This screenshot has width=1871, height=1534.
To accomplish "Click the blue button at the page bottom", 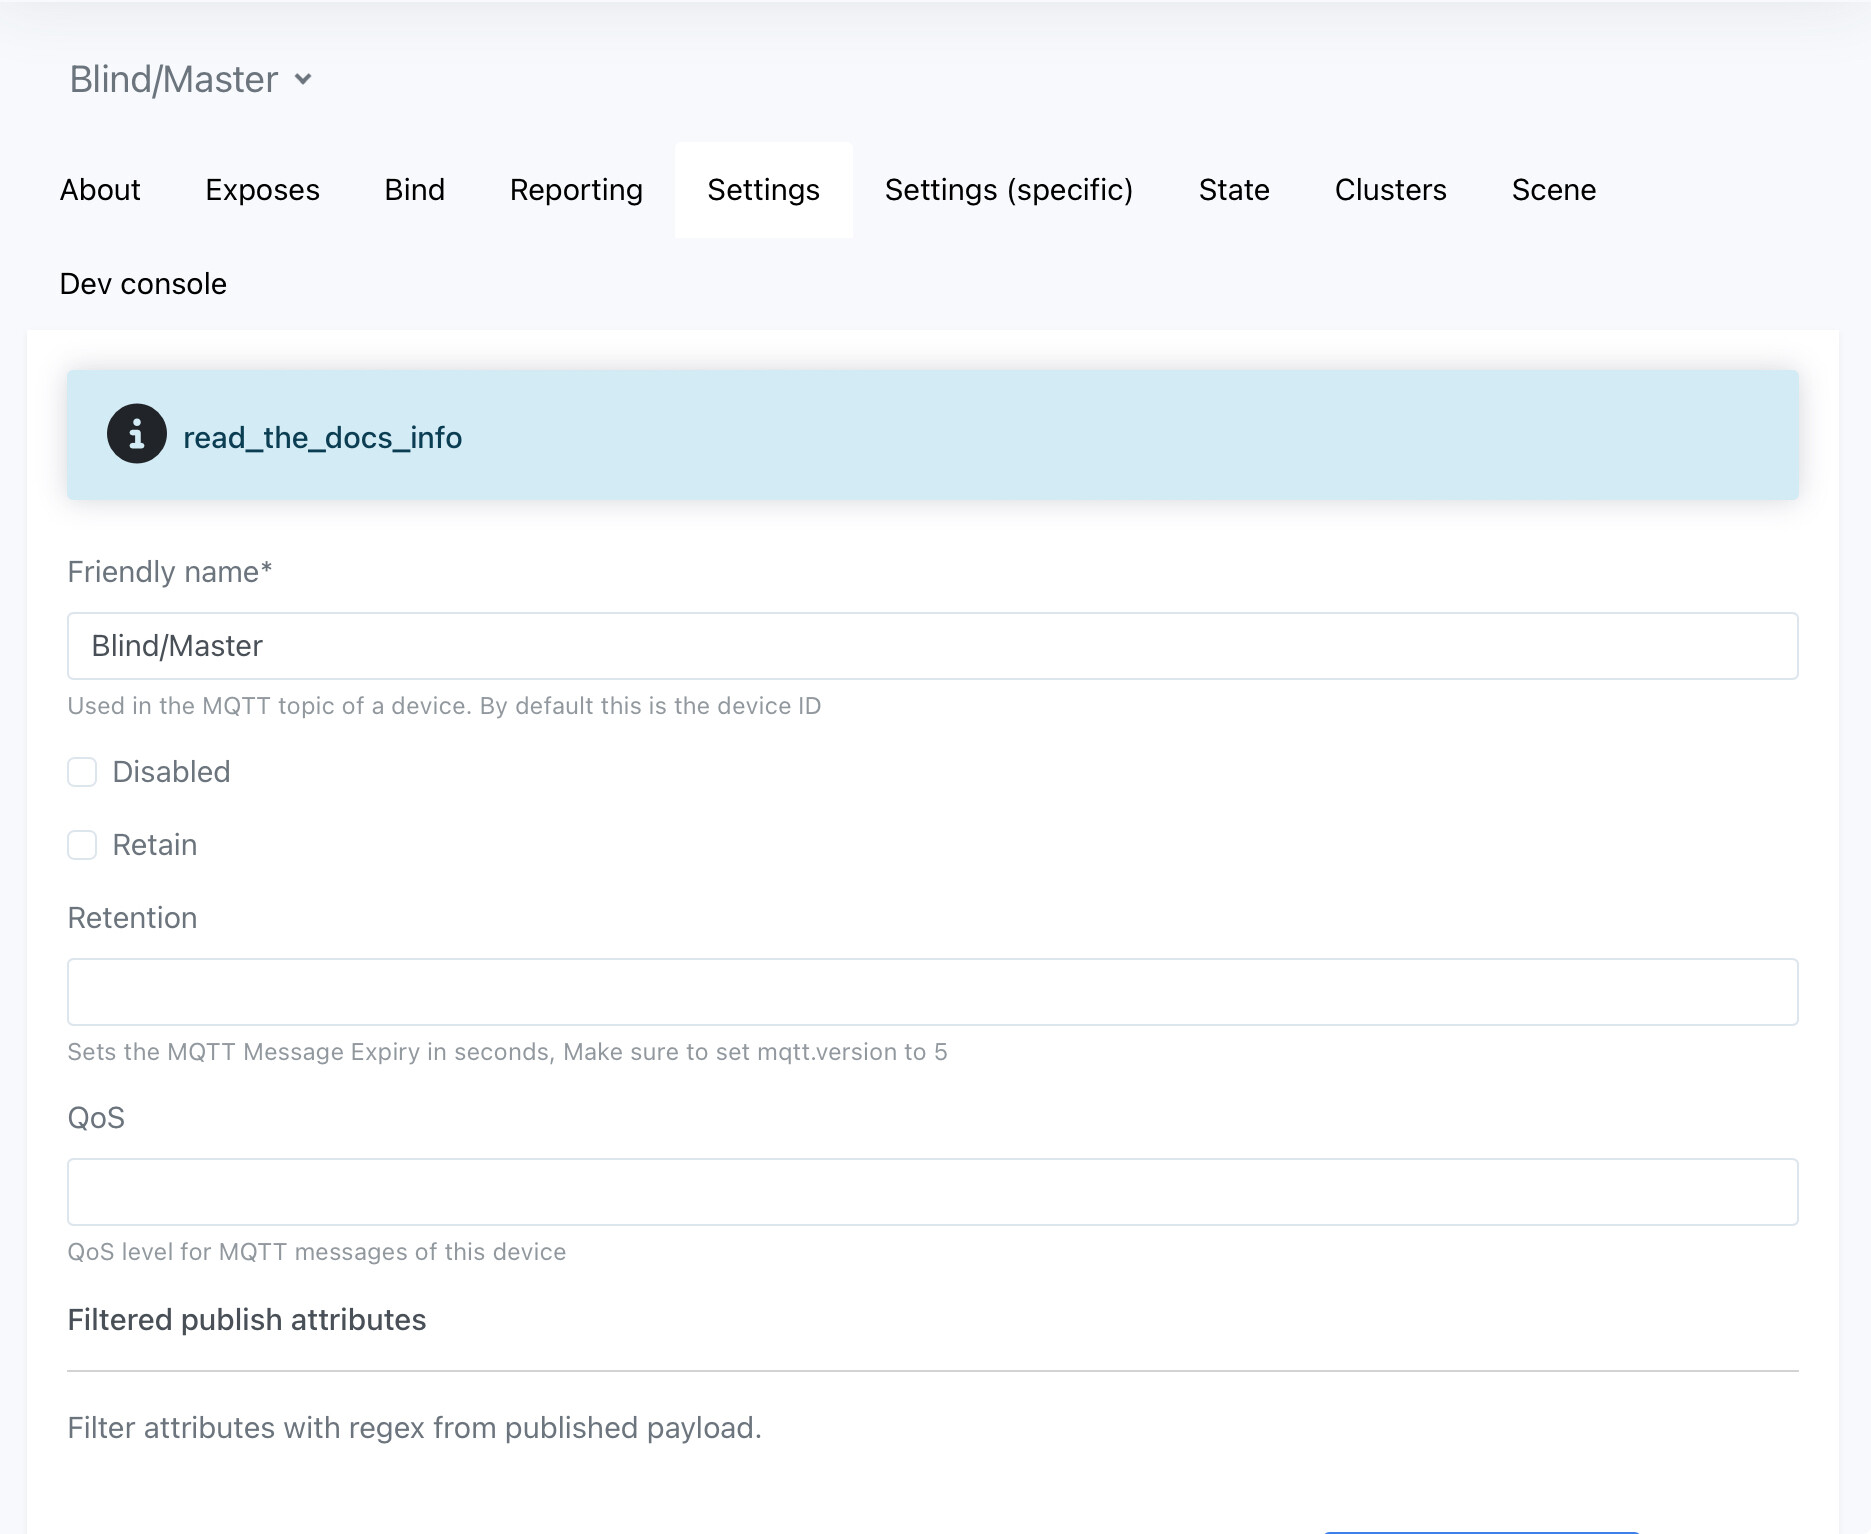I will (1480, 1528).
